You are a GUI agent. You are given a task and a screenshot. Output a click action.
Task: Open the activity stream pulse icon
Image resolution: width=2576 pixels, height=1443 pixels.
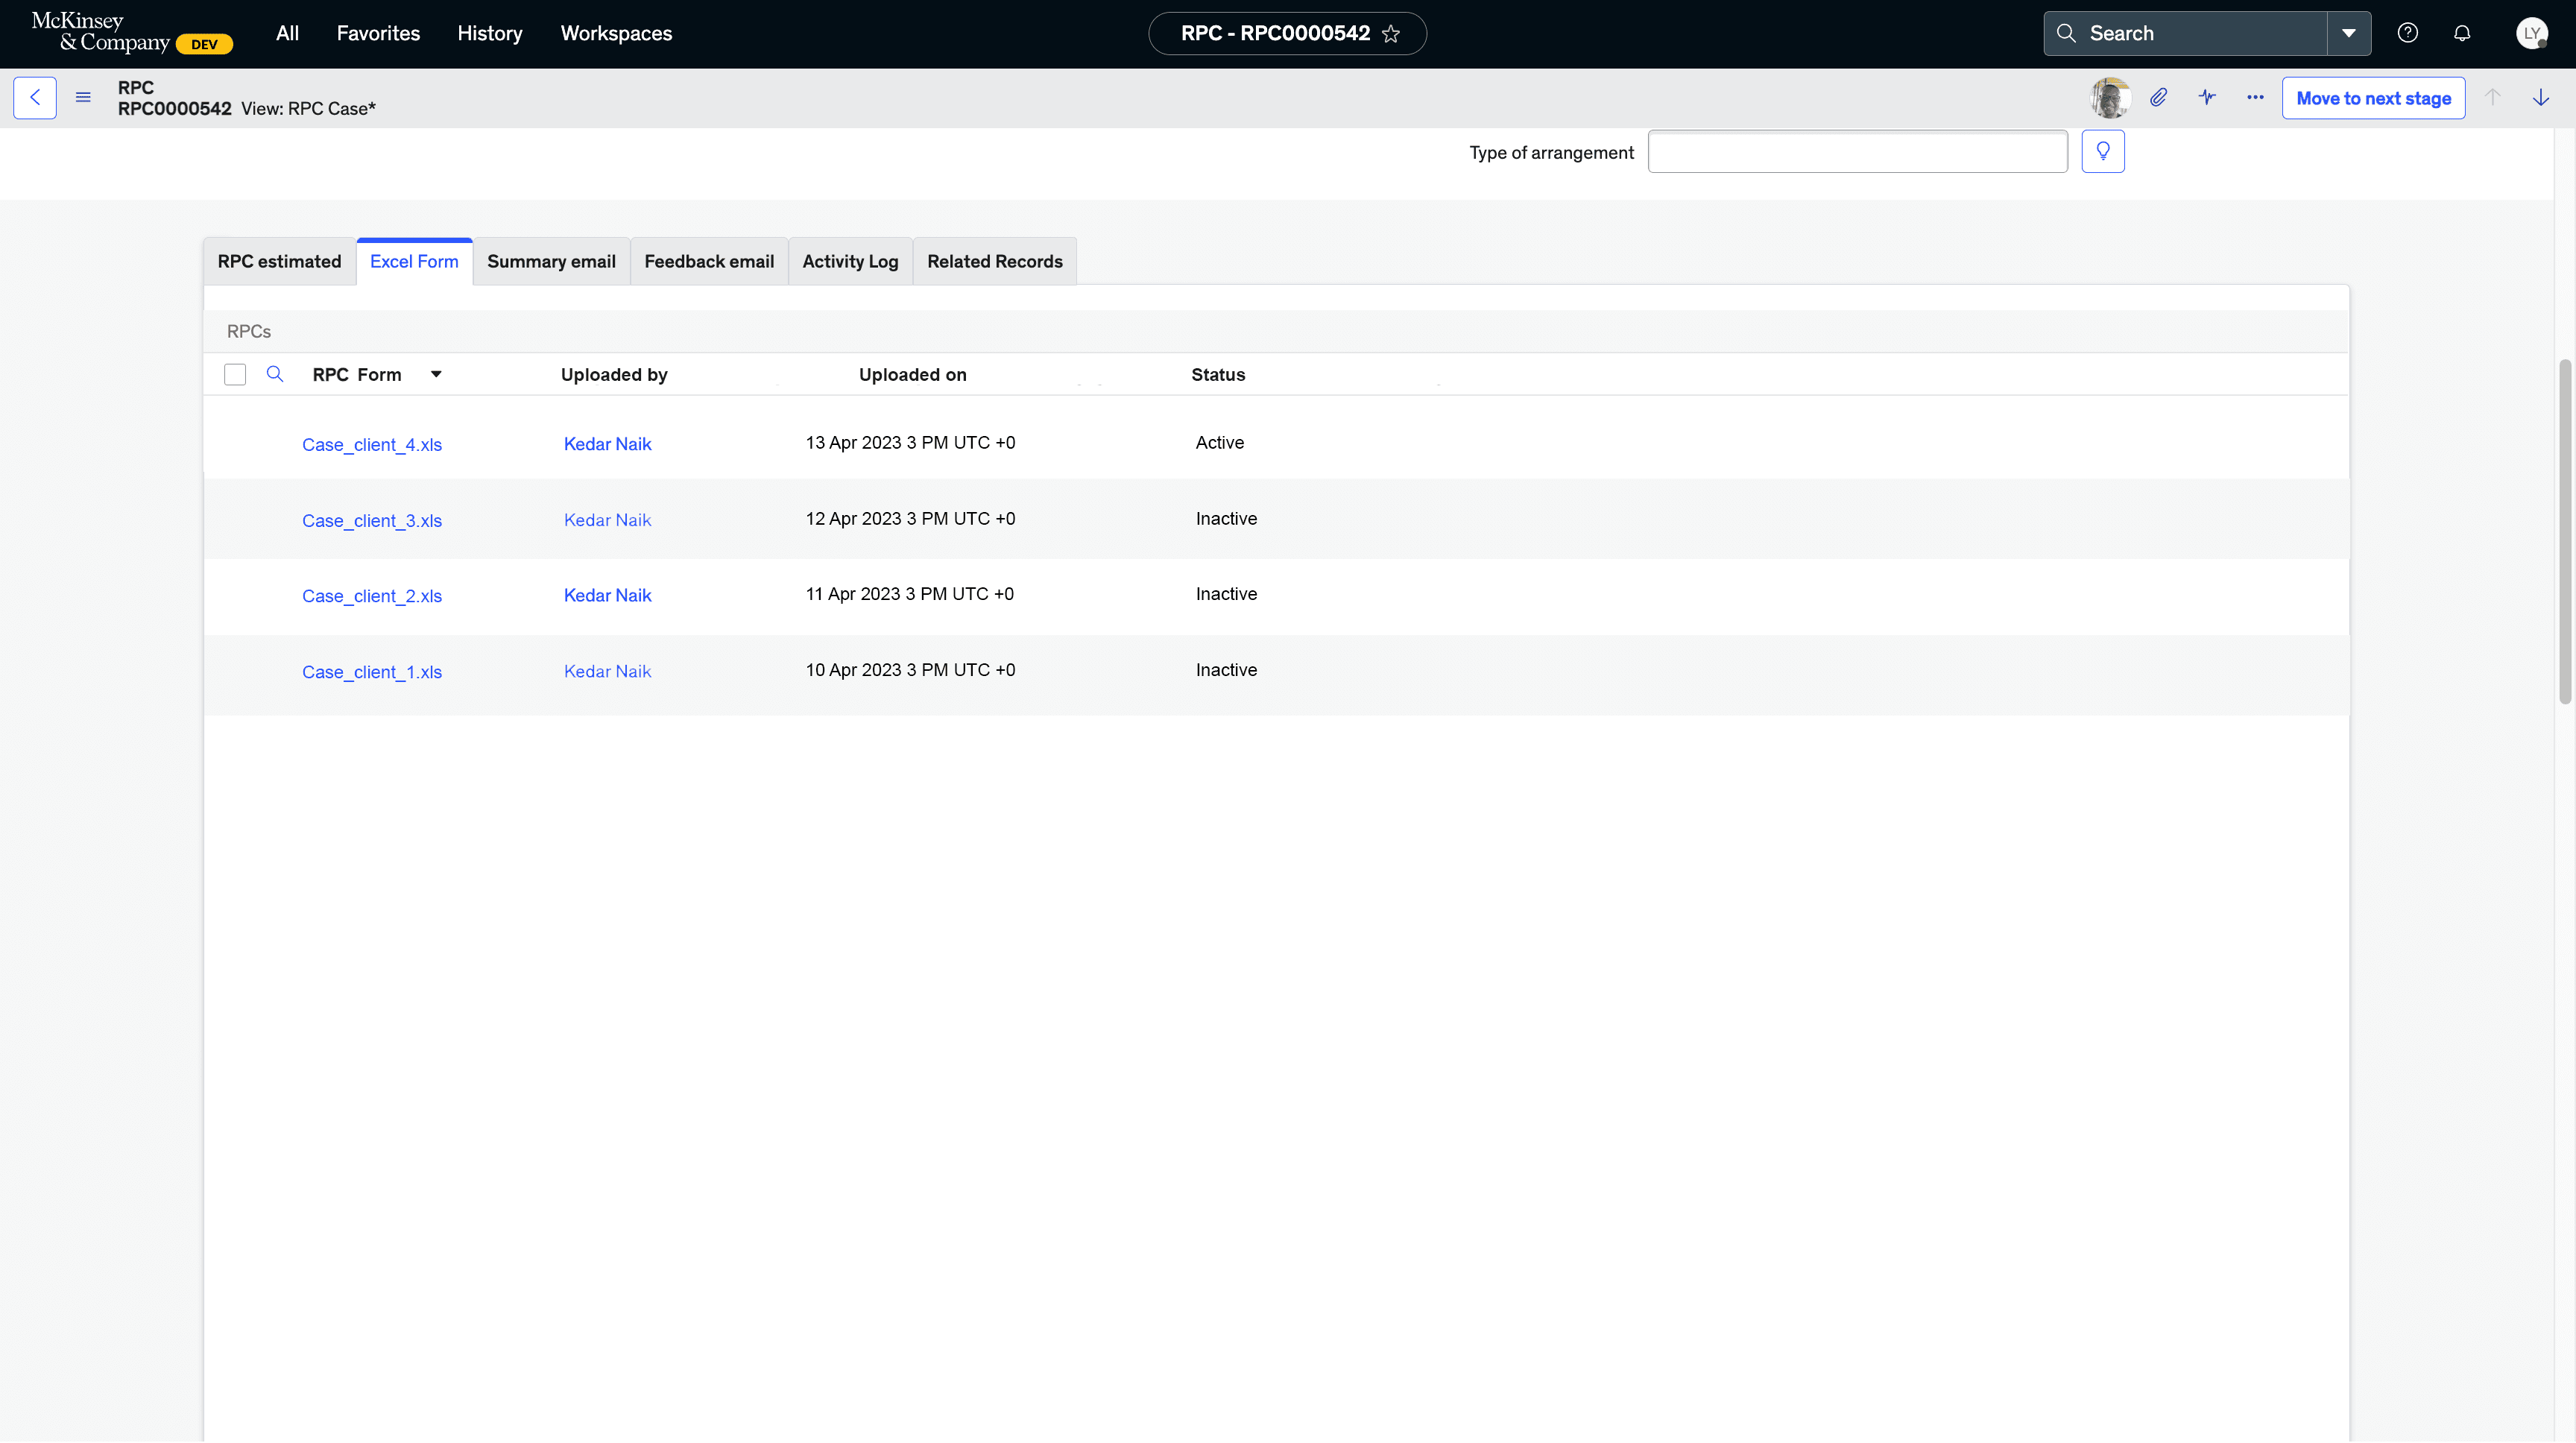point(2207,98)
